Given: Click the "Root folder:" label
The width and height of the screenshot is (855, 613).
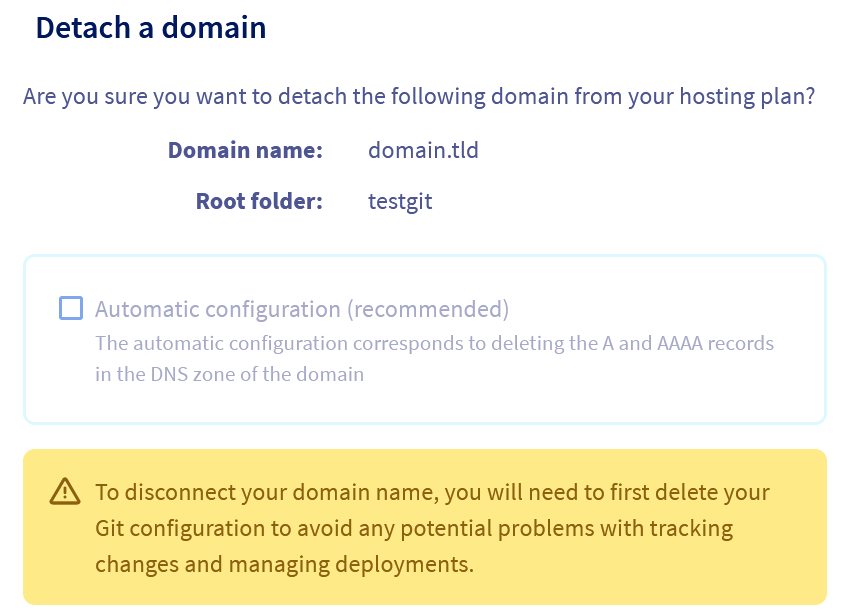Looking at the screenshot, I should pos(259,201).
